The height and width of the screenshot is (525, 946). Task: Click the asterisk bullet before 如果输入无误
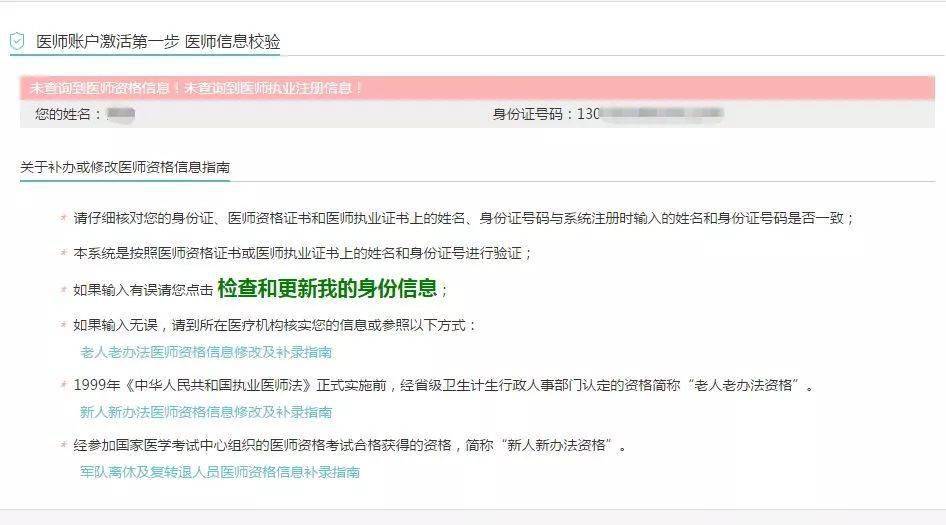(x=63, y=325)
